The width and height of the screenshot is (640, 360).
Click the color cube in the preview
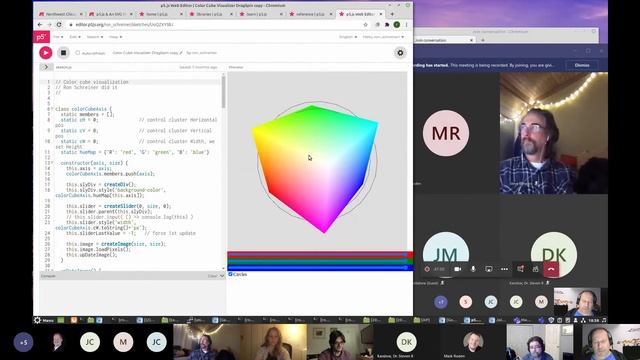coord(315,168)
